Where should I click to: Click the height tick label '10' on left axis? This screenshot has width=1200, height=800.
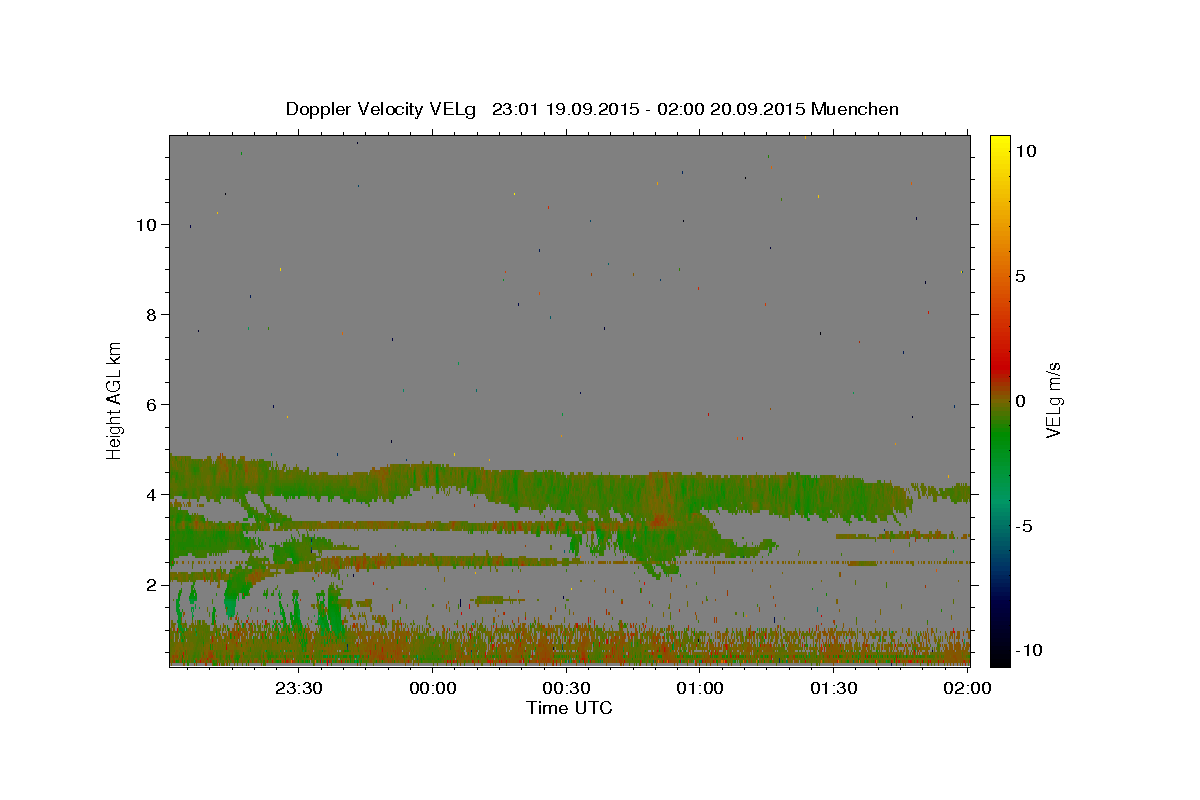(147, 225)
